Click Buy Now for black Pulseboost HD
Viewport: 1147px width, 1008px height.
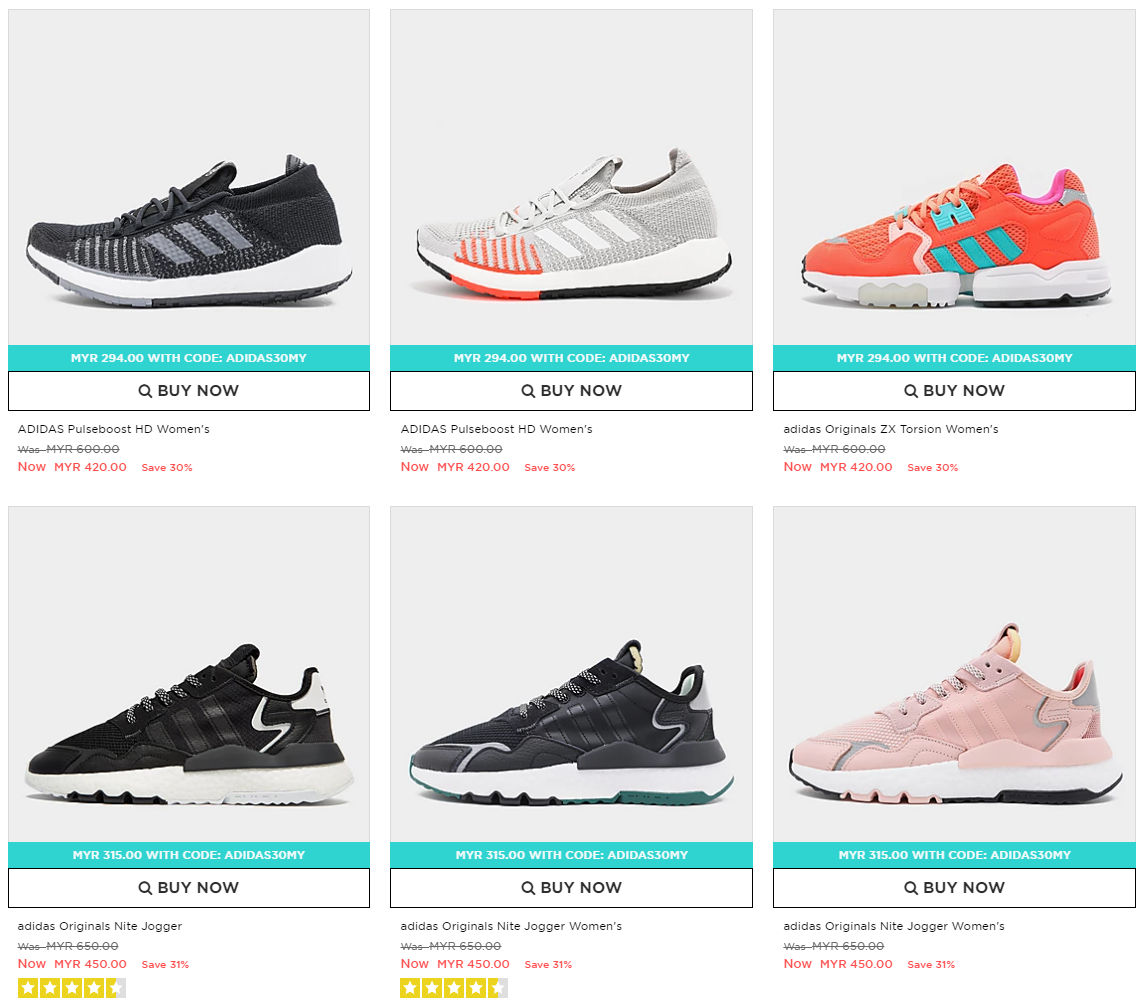coord(189,391)
